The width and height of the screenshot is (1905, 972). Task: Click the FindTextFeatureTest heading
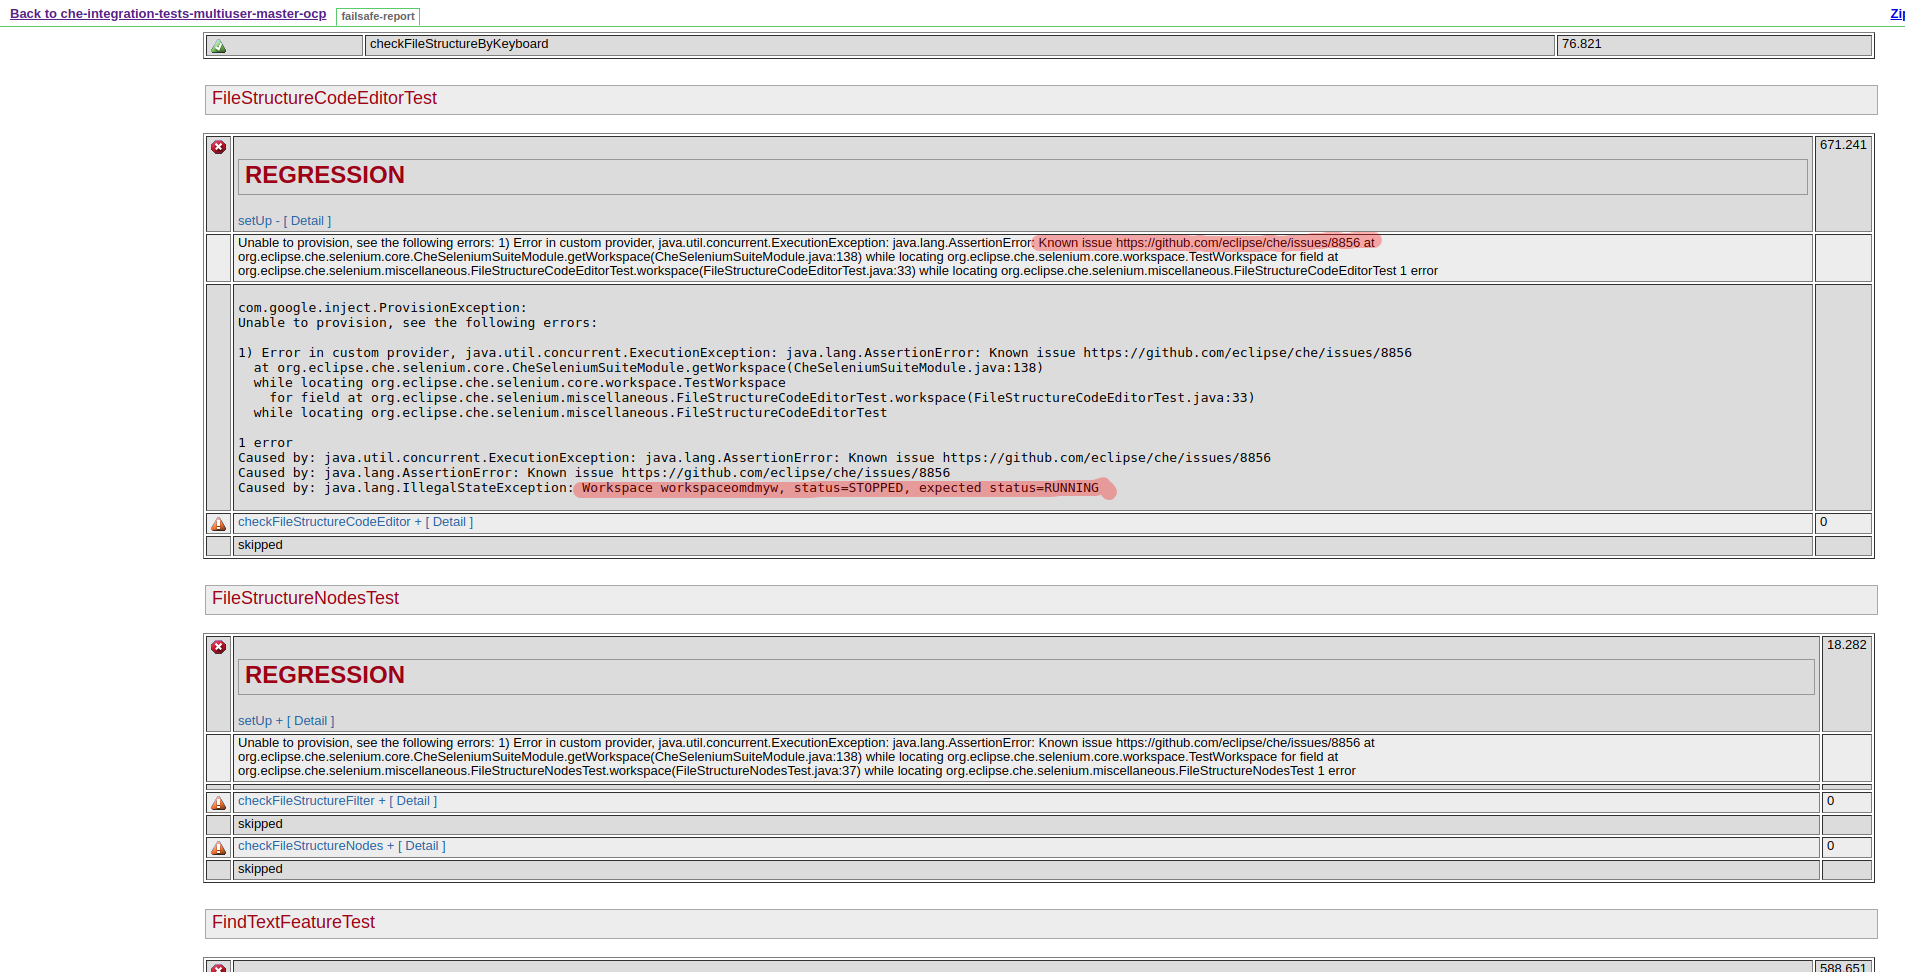click(293, 922)
